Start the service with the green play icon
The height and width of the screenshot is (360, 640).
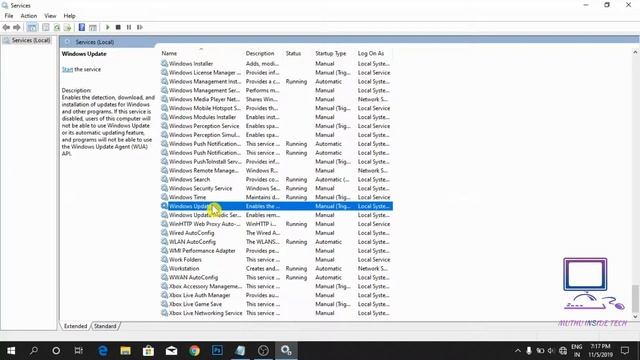pos(108,27)
